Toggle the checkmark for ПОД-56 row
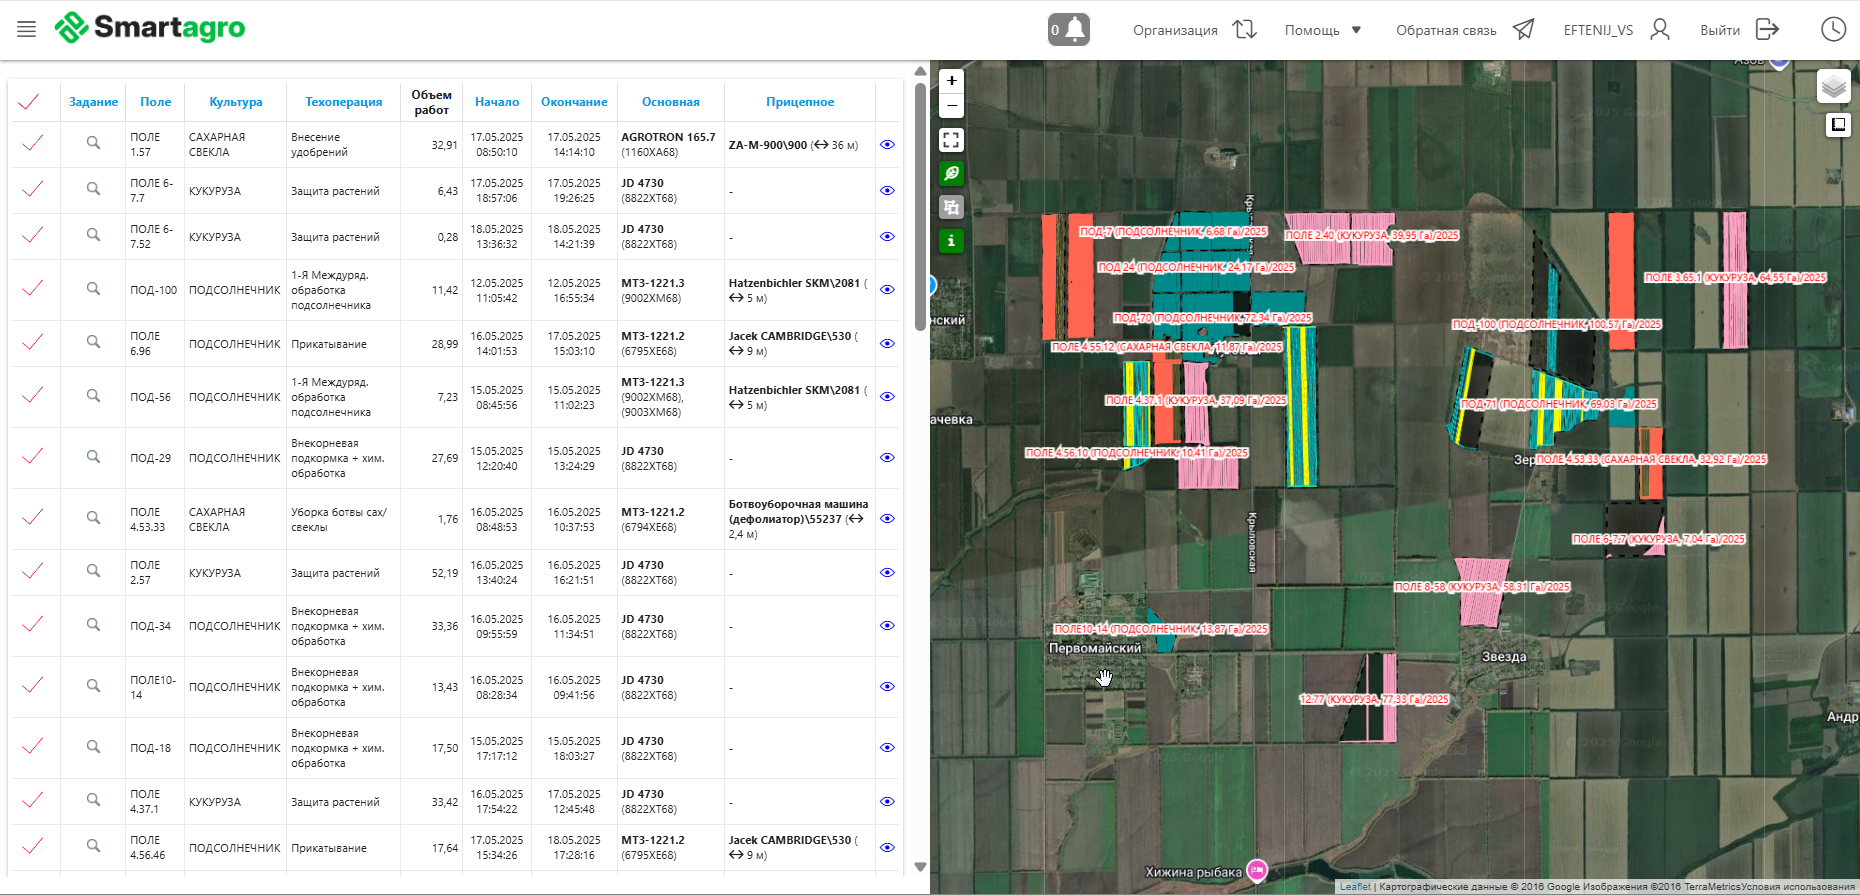Image resolution: width=1860 pixels, height=895 pixels. click(x=32, y=396)
